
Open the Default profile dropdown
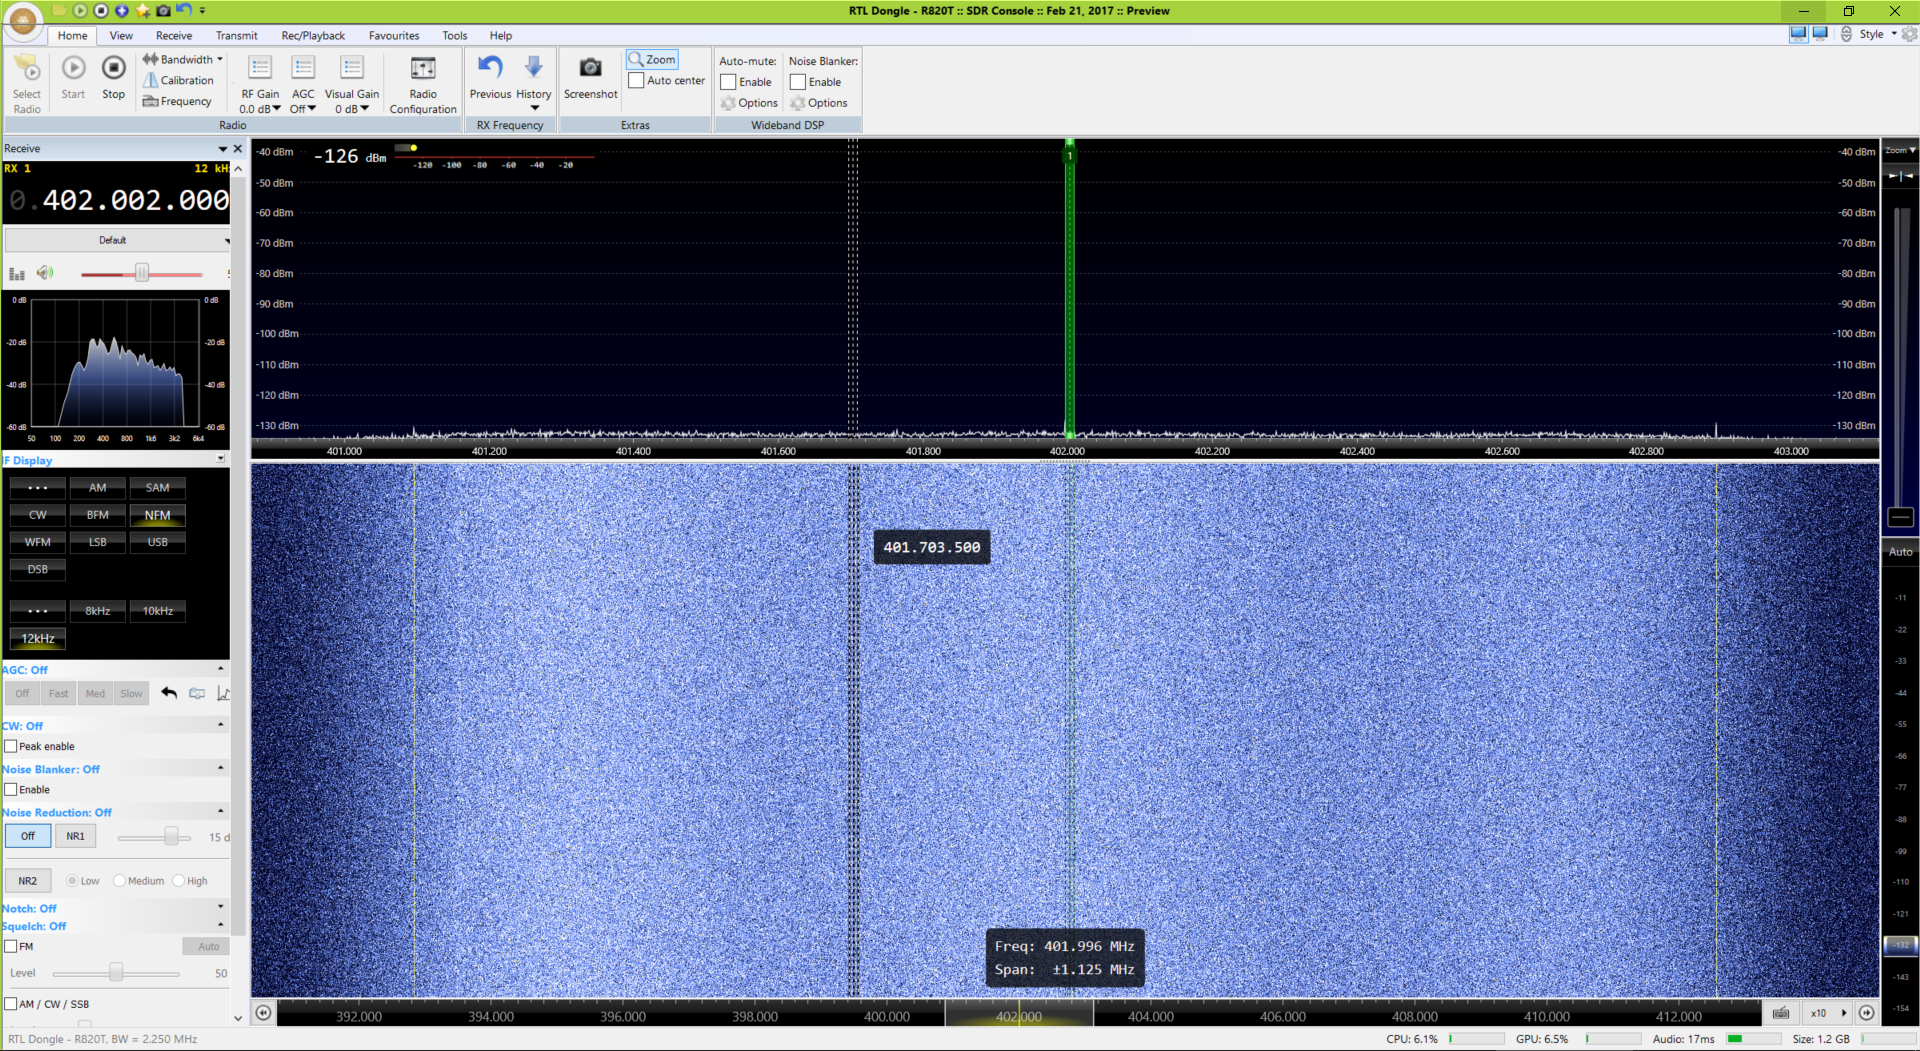pos(117,240)
